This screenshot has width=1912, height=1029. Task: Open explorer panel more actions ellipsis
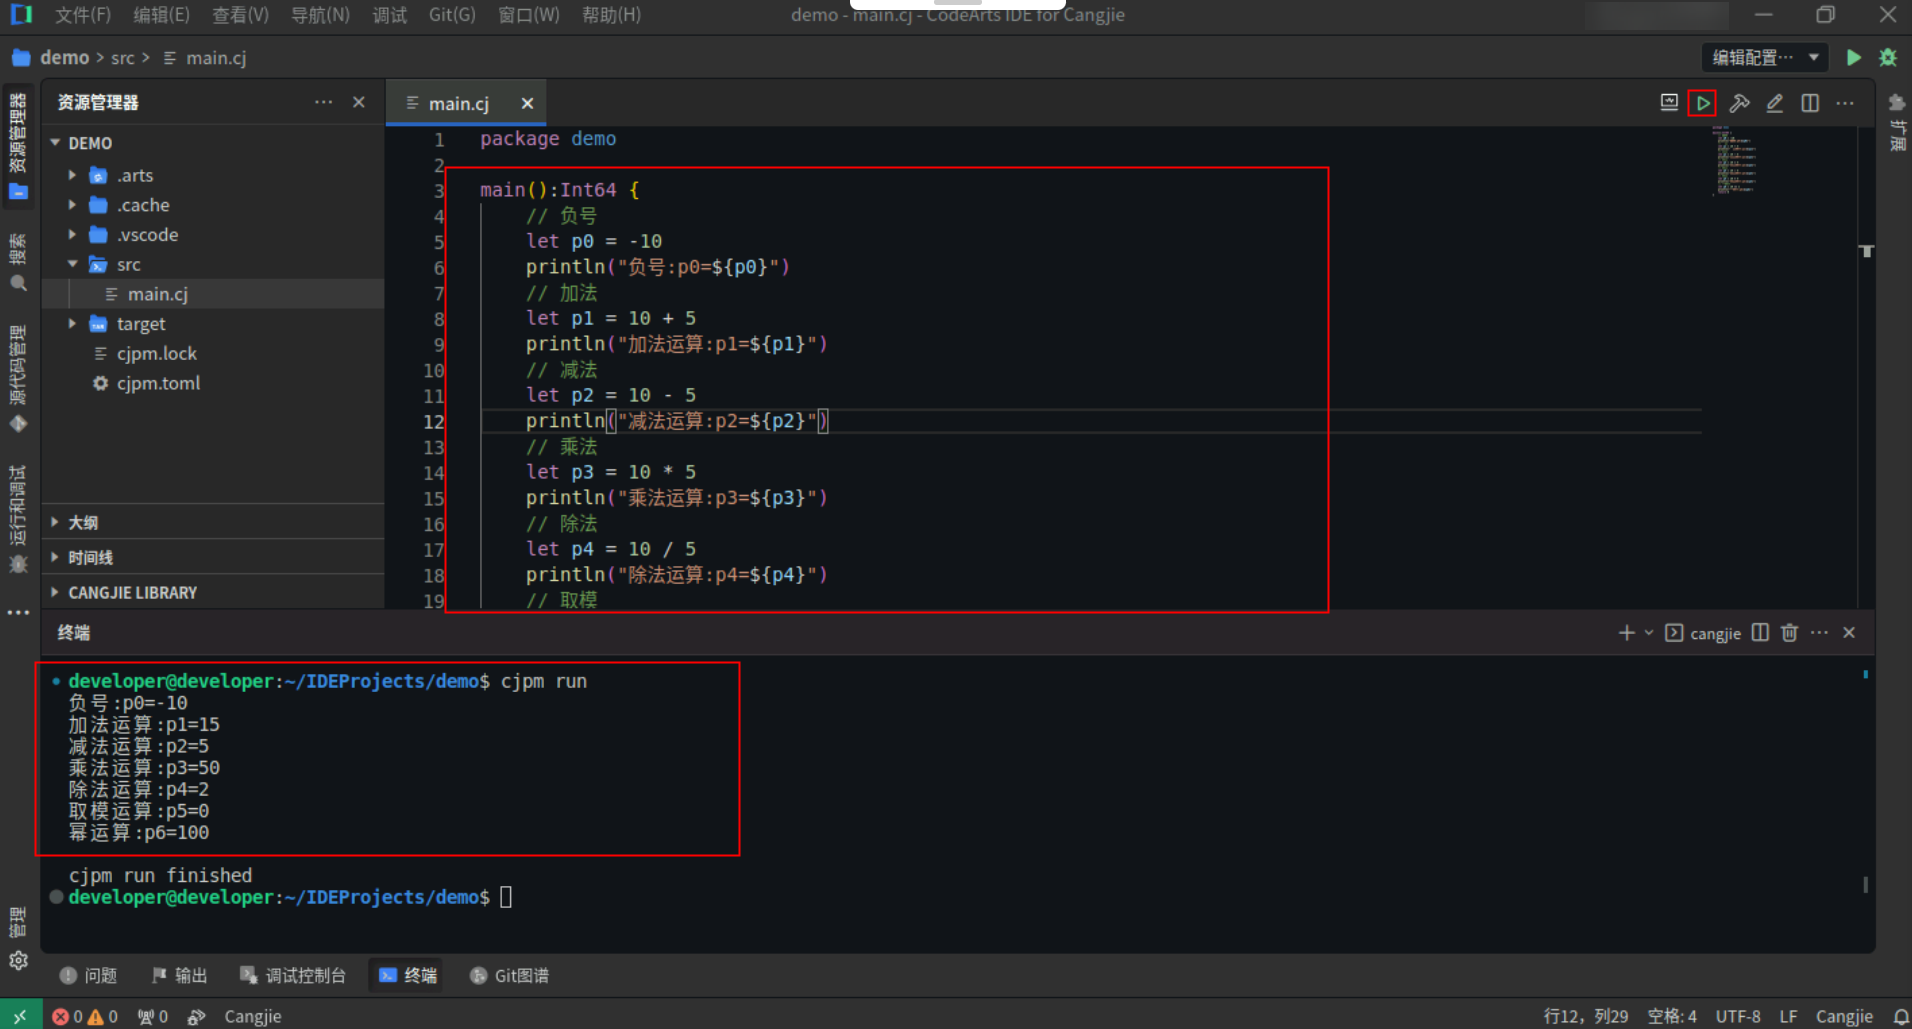coord(323,102)
